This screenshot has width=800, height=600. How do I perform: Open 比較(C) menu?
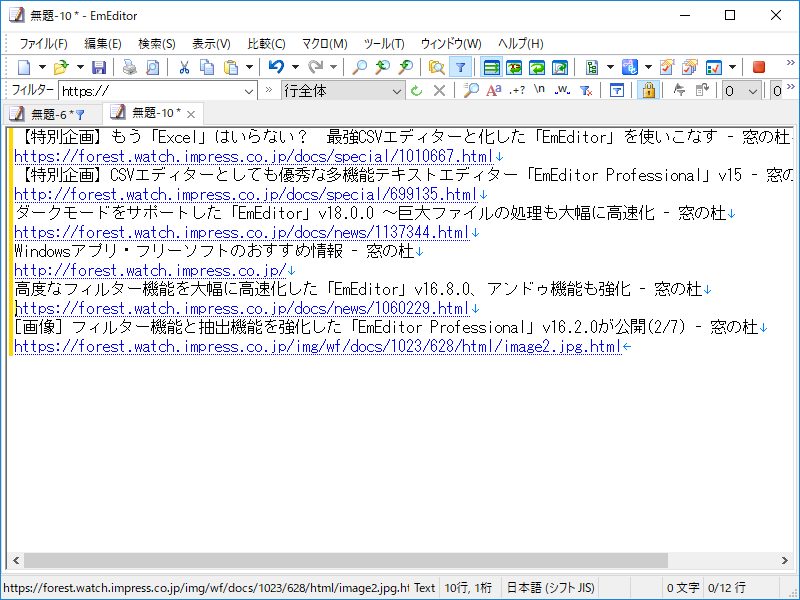266,44
